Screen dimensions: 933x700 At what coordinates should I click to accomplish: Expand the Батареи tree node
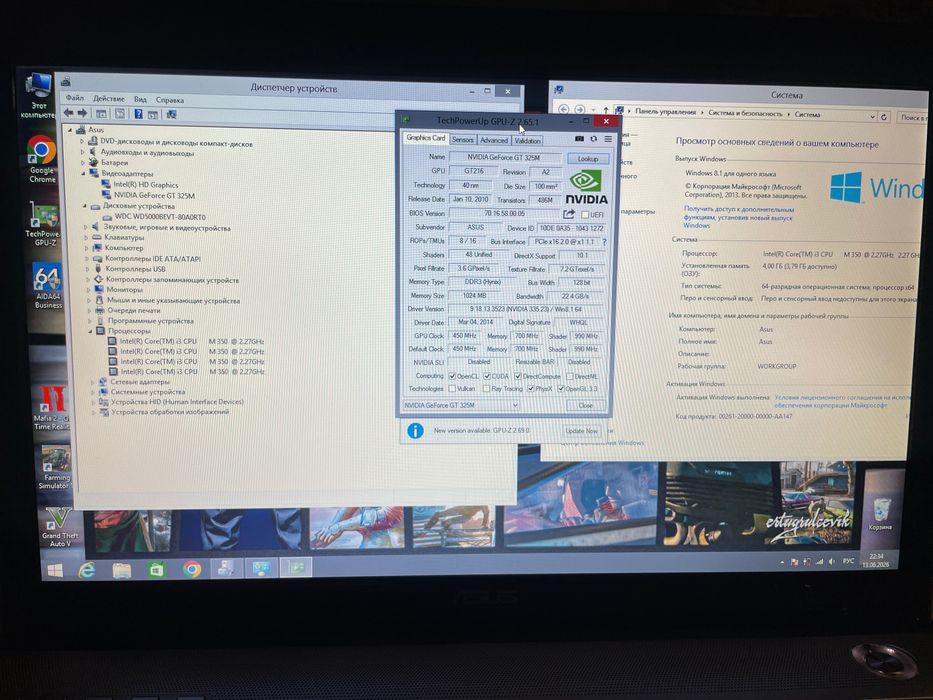tap(83, 162)
